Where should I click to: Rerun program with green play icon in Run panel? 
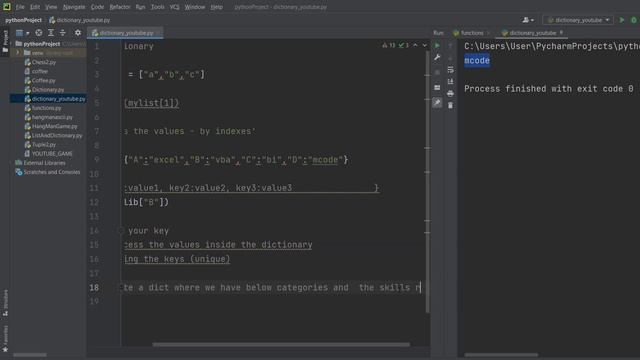tap(437, 45)
